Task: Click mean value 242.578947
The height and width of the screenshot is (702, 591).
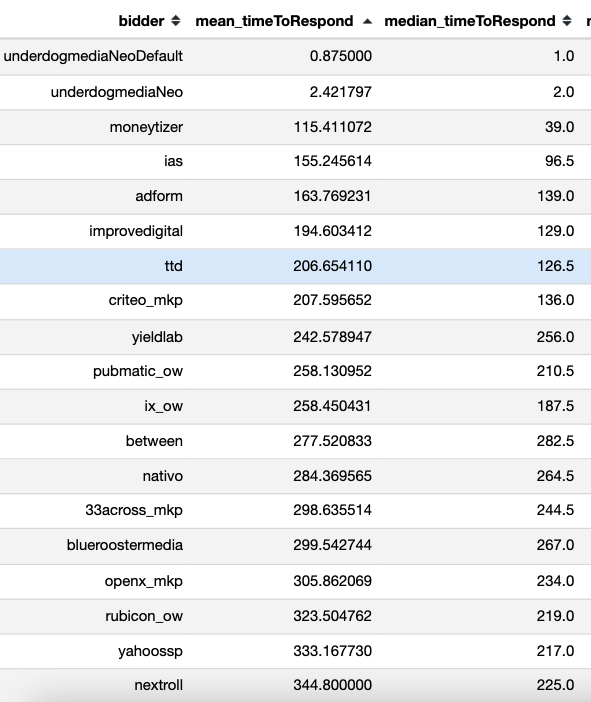Action: 333,337
